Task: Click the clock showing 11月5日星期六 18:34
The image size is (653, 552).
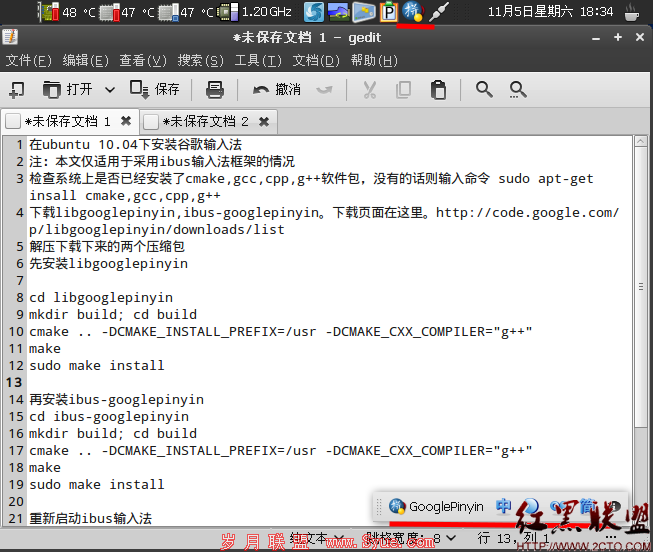Action: (x=551, y=12)
